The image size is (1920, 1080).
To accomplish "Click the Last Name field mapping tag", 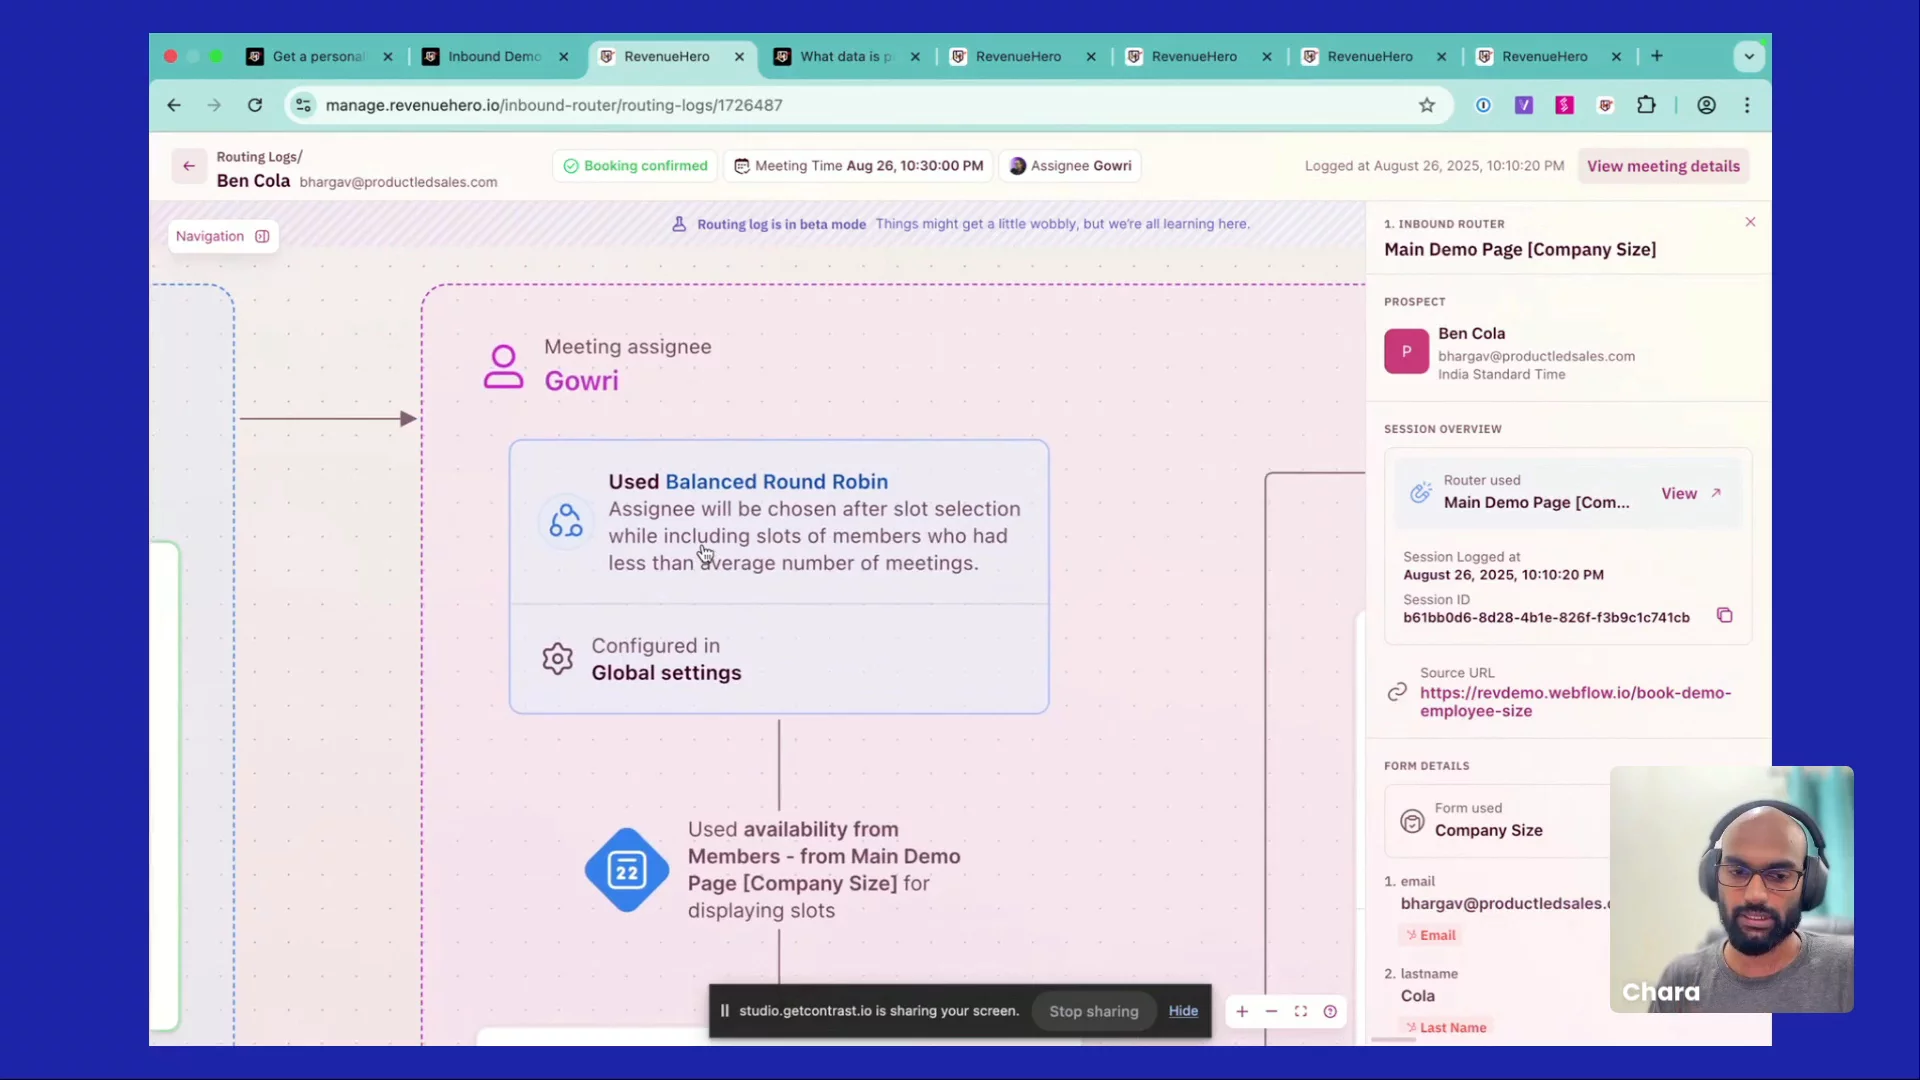I will coord(1446,1027).
